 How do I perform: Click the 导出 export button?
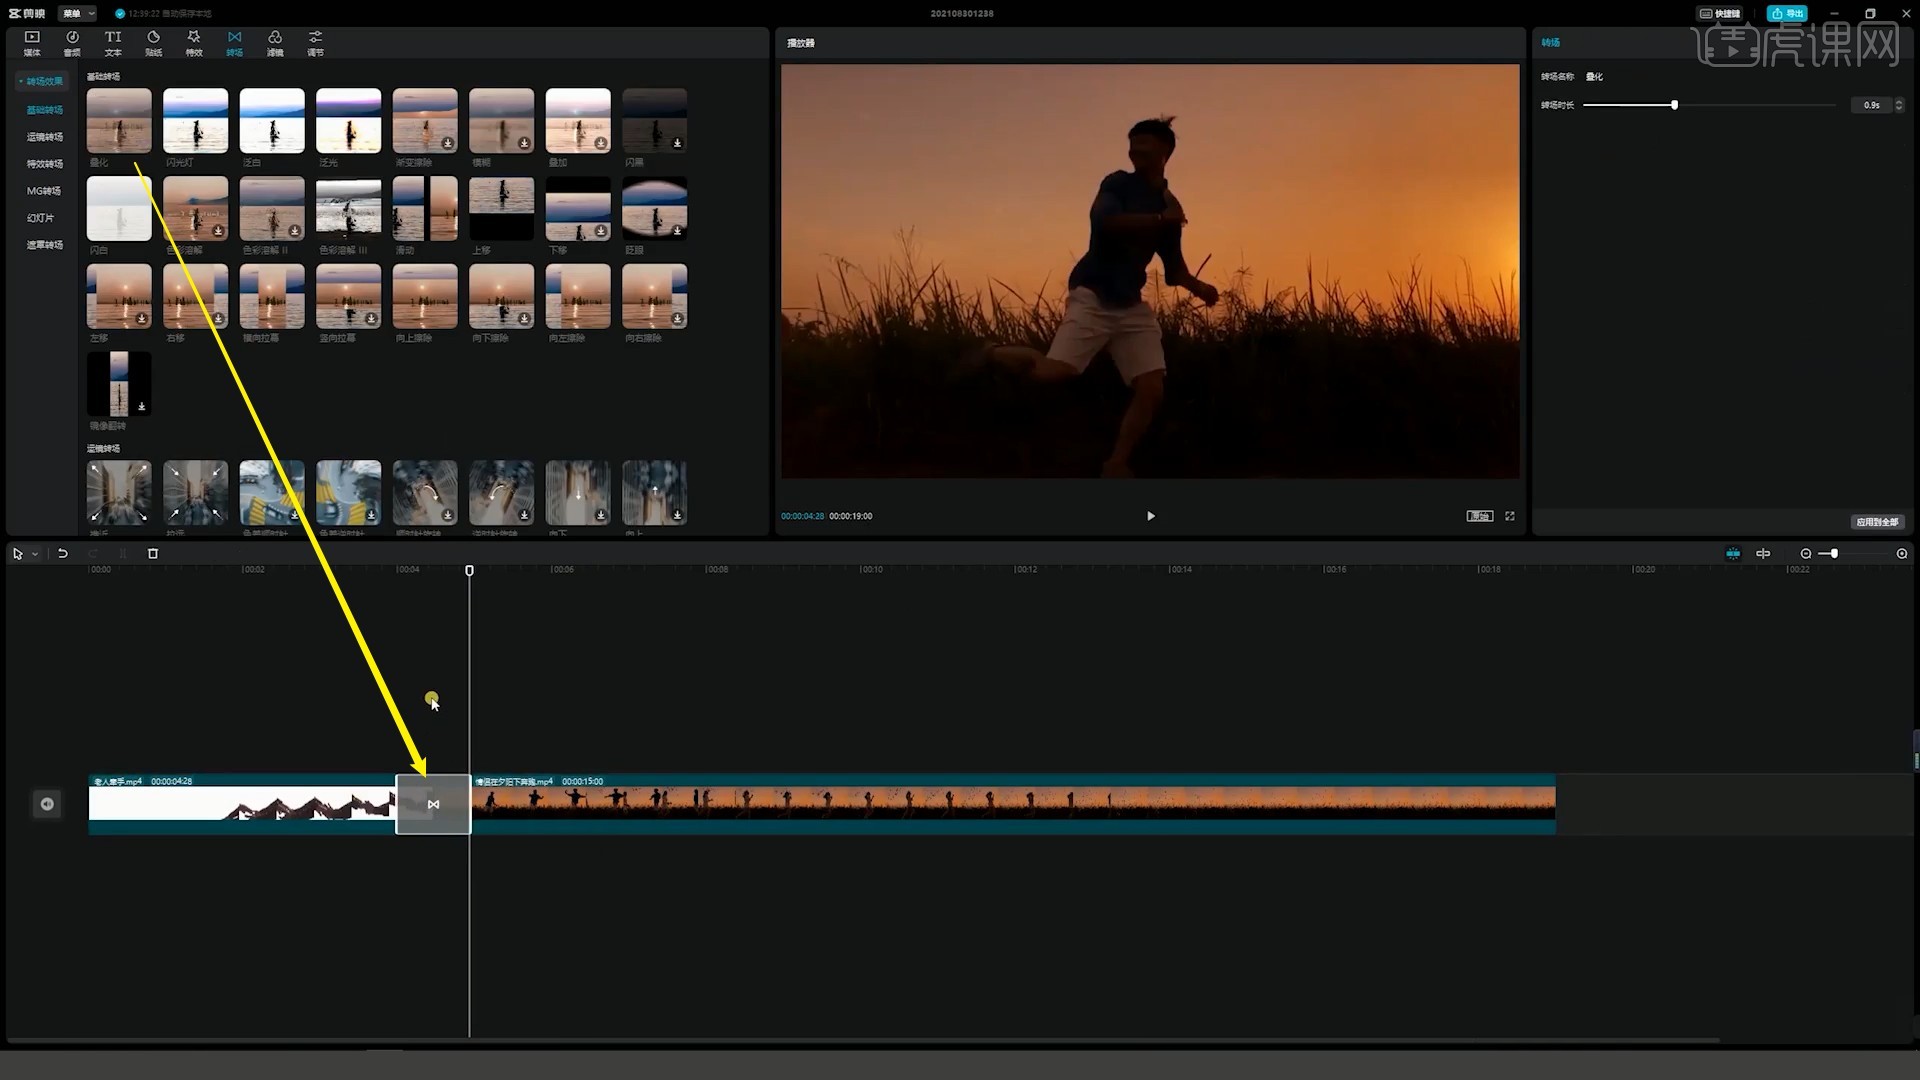coord(1787,13)
